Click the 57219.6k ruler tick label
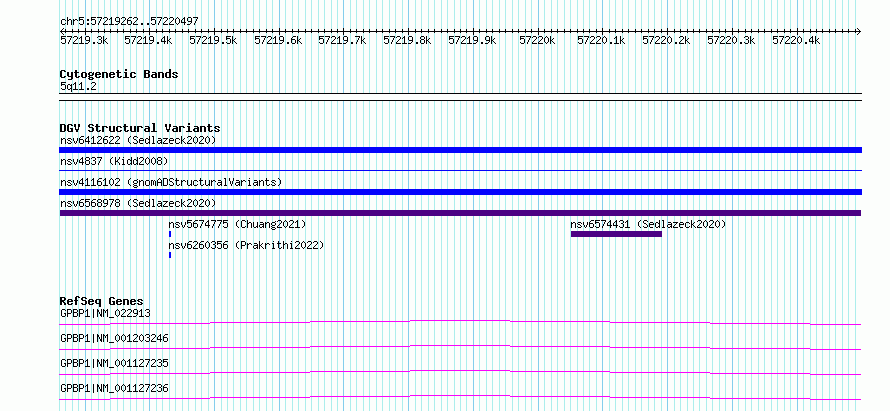This screenshot has width=890, height=411. 278,40
